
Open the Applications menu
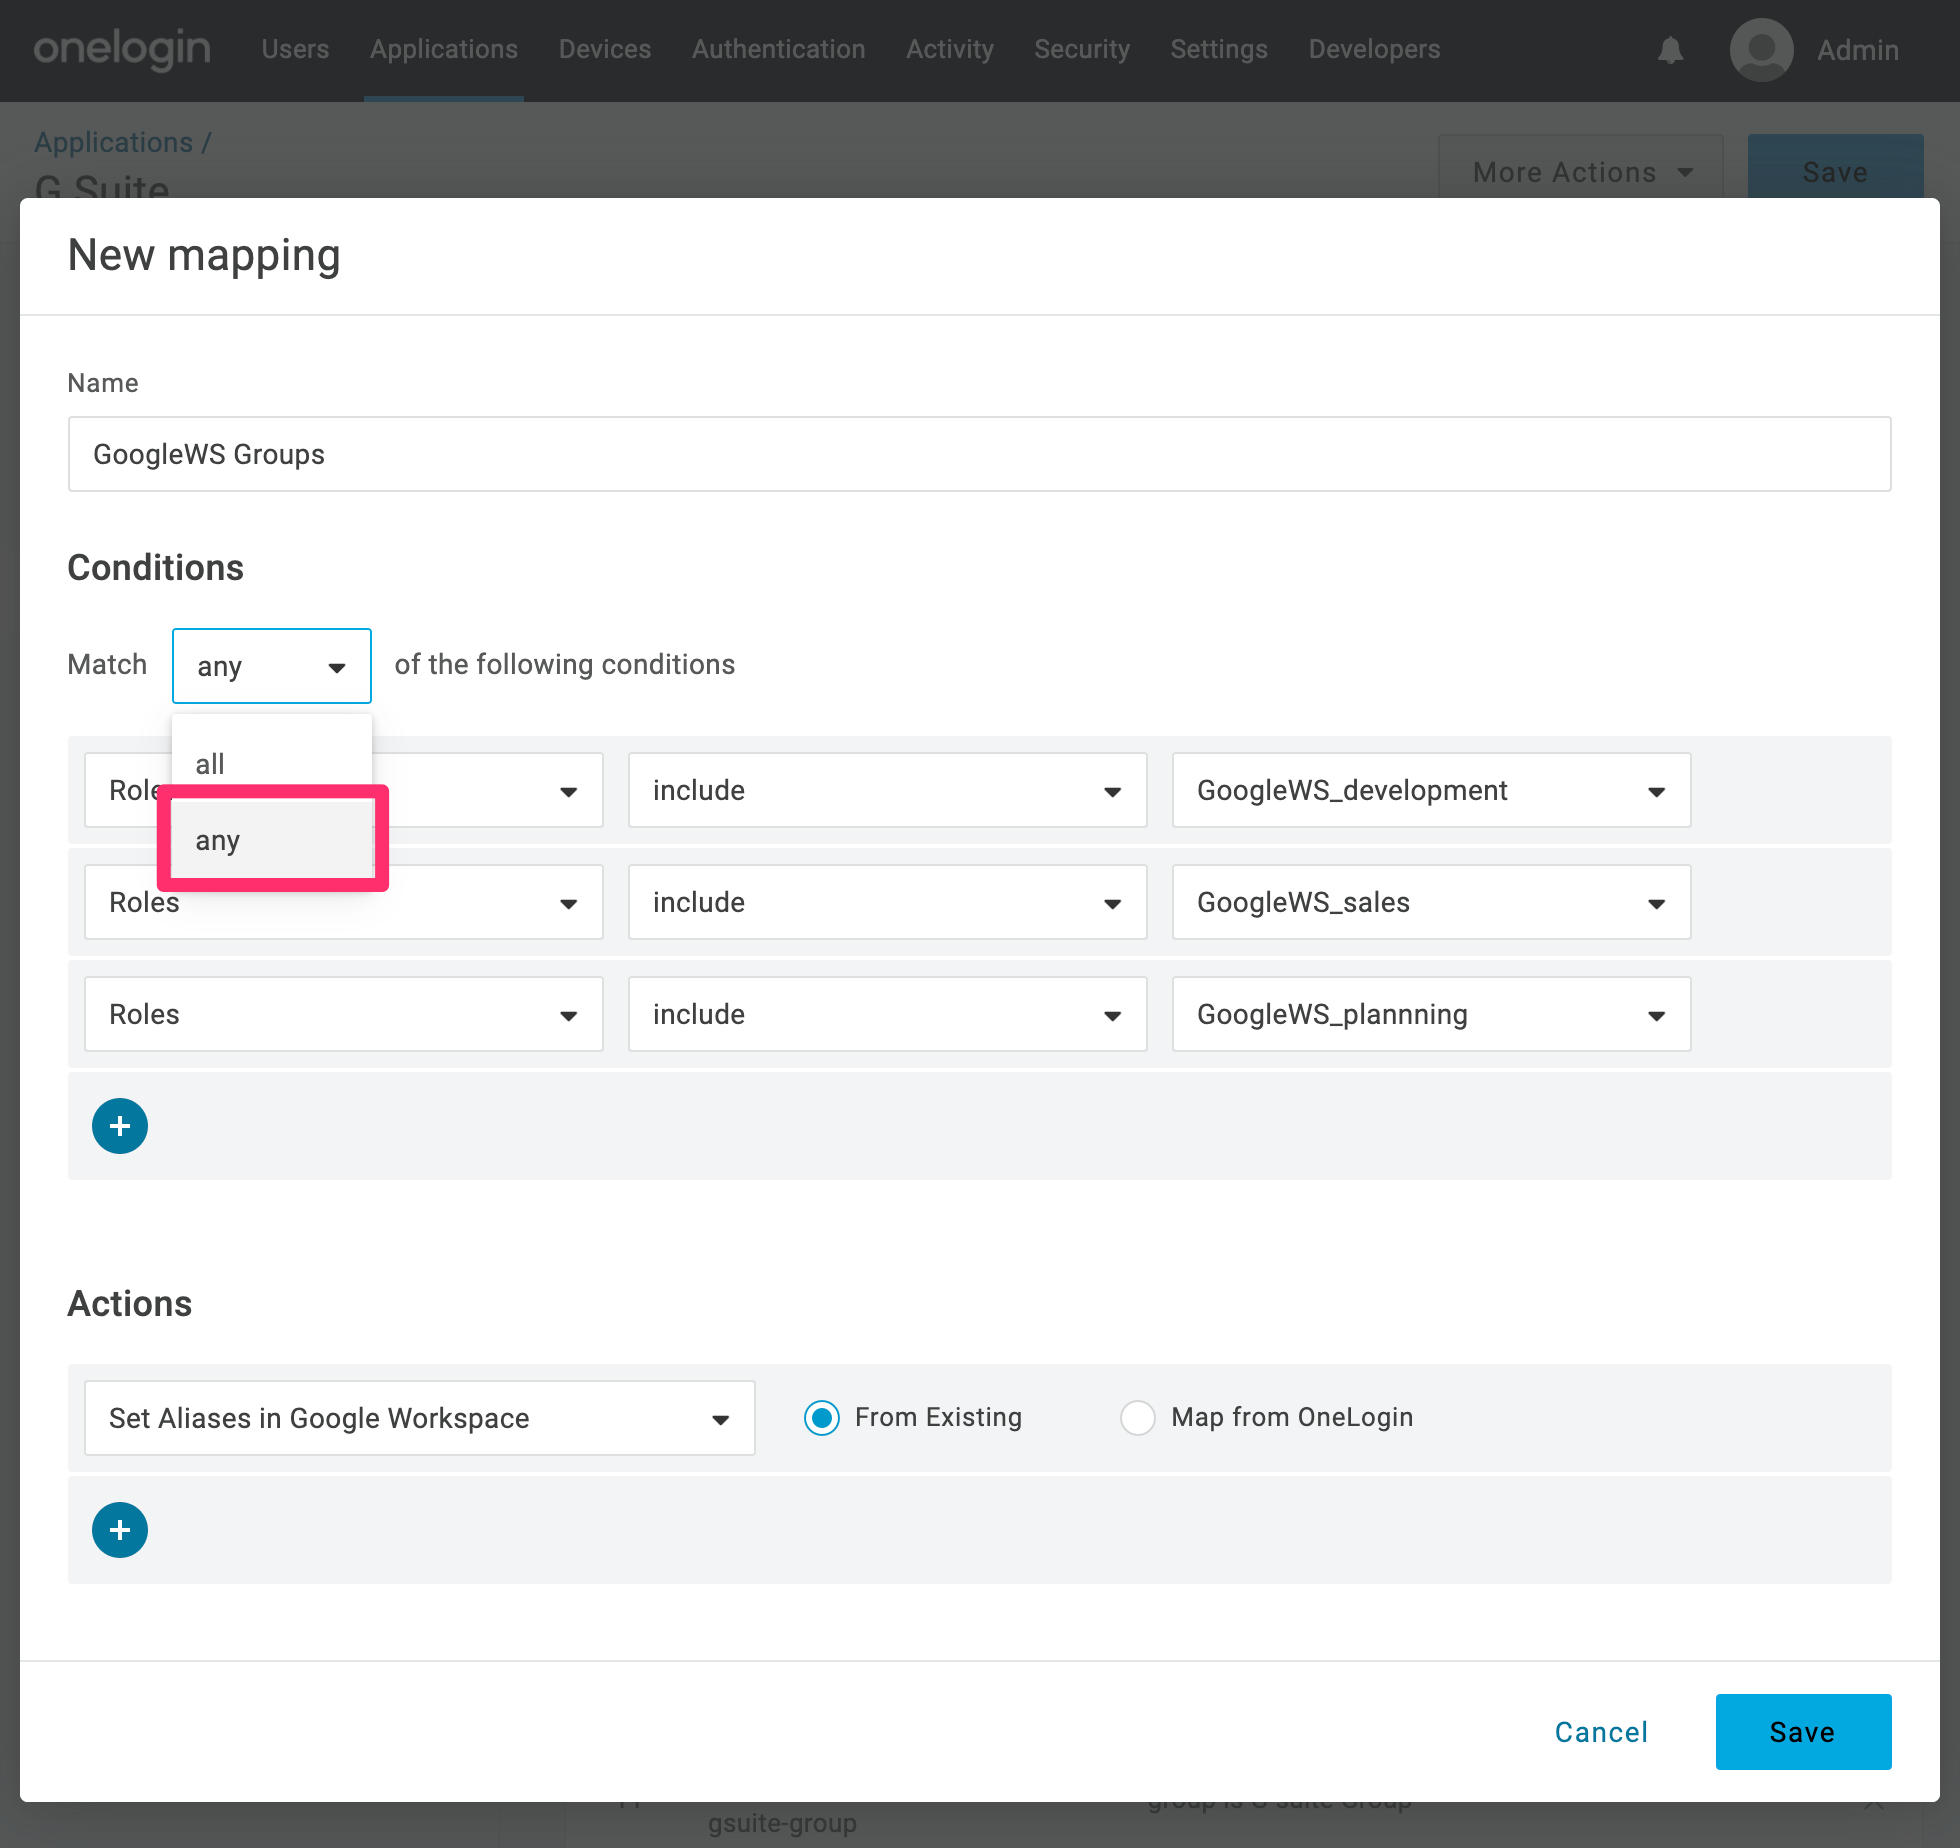click(444, 49)
